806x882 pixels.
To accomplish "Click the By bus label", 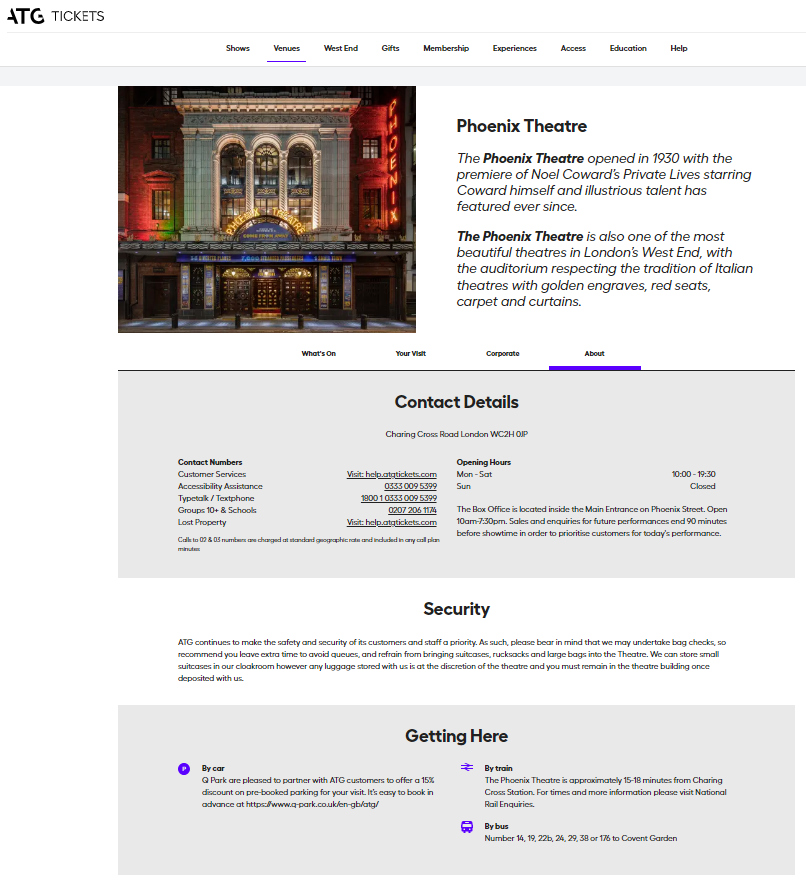I will [496, 826].
